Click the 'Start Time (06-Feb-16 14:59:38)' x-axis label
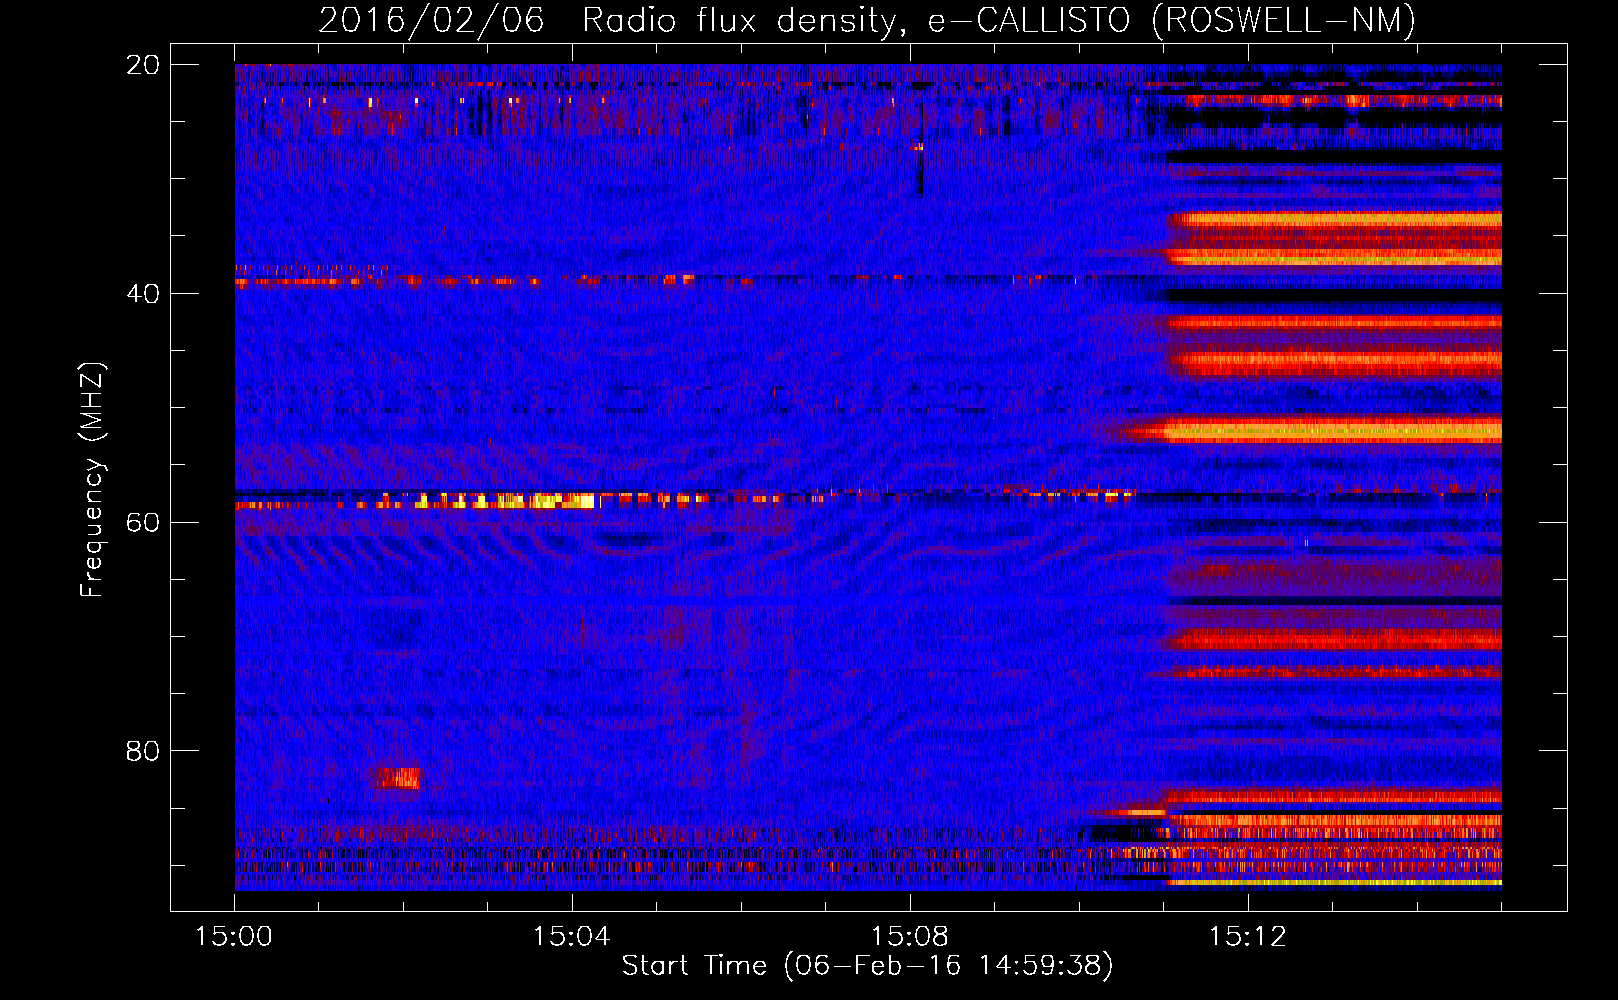Image resolution: width=1618 pixels, height=1000 pixels. click(x=867, y=966)
